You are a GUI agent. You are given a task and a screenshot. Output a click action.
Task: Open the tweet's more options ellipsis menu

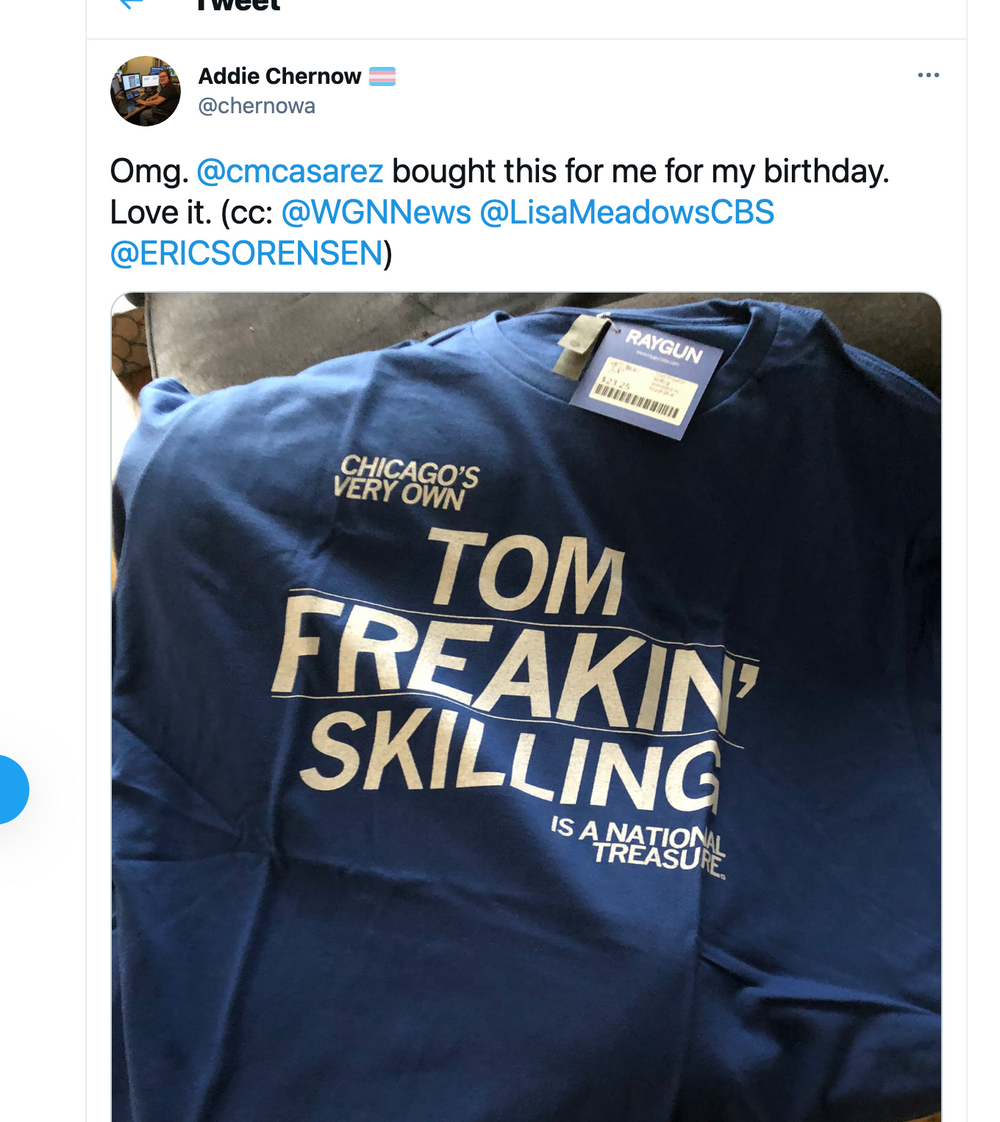pos(928,76)
